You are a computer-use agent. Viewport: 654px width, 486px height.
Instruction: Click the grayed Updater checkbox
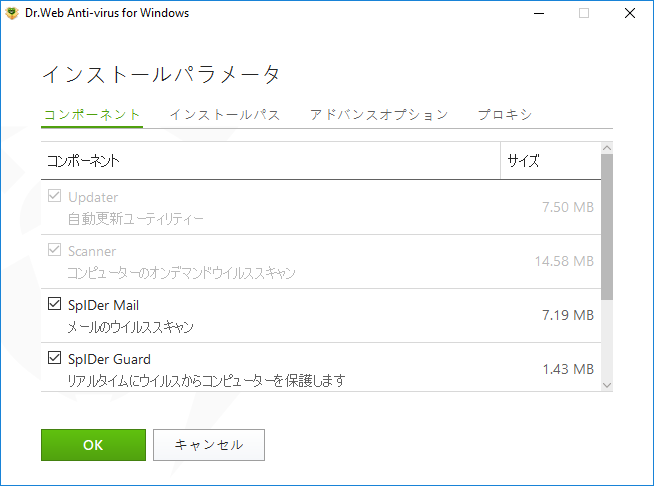54,195
